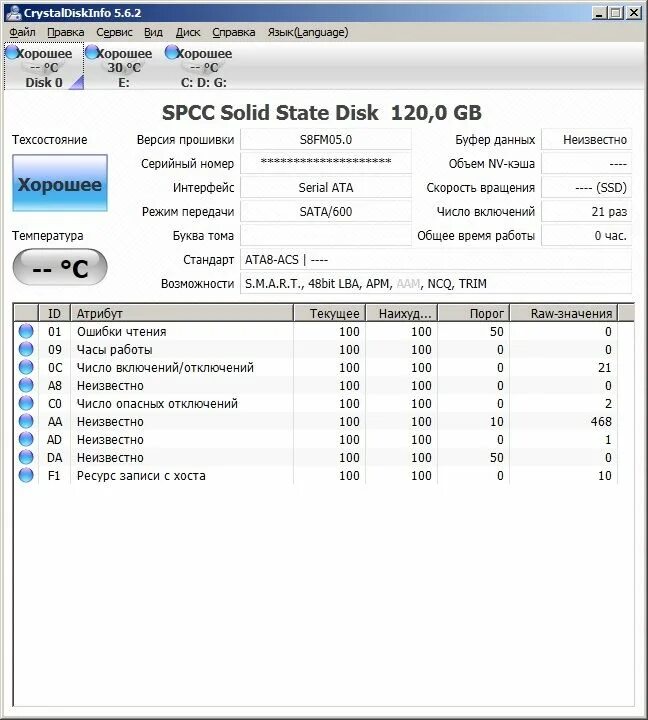Click status orb for attribute AD row

[x=26, y=439]
